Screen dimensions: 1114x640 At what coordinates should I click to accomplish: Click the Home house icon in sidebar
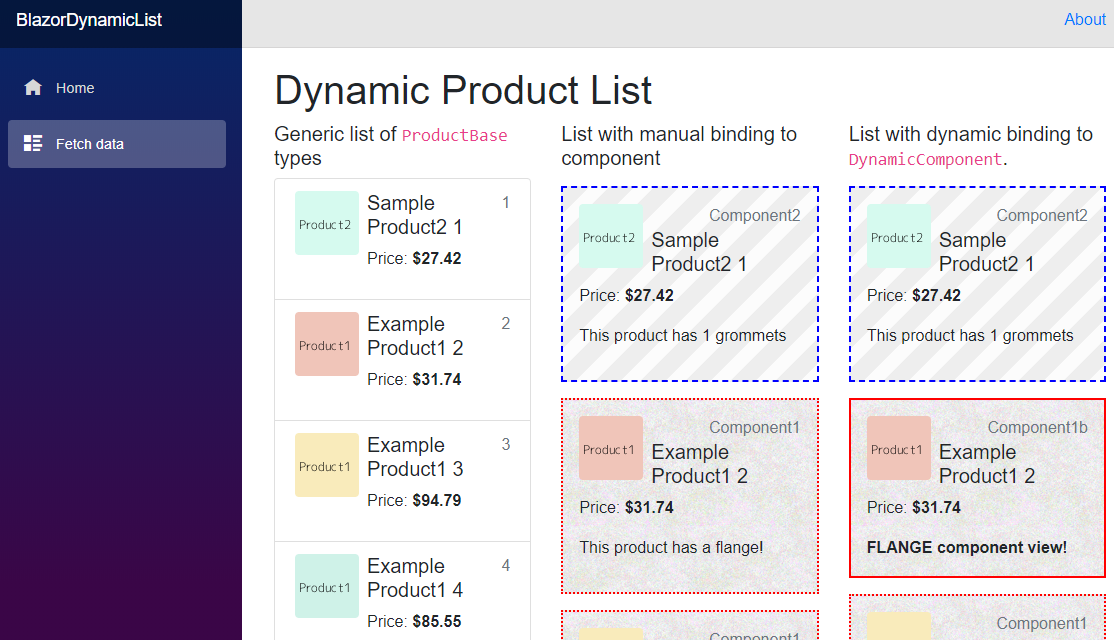point(33,87)
